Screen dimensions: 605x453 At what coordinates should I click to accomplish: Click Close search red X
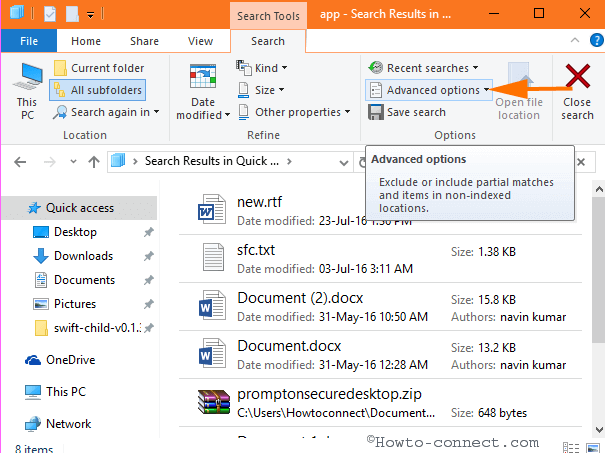click(577, 76)
